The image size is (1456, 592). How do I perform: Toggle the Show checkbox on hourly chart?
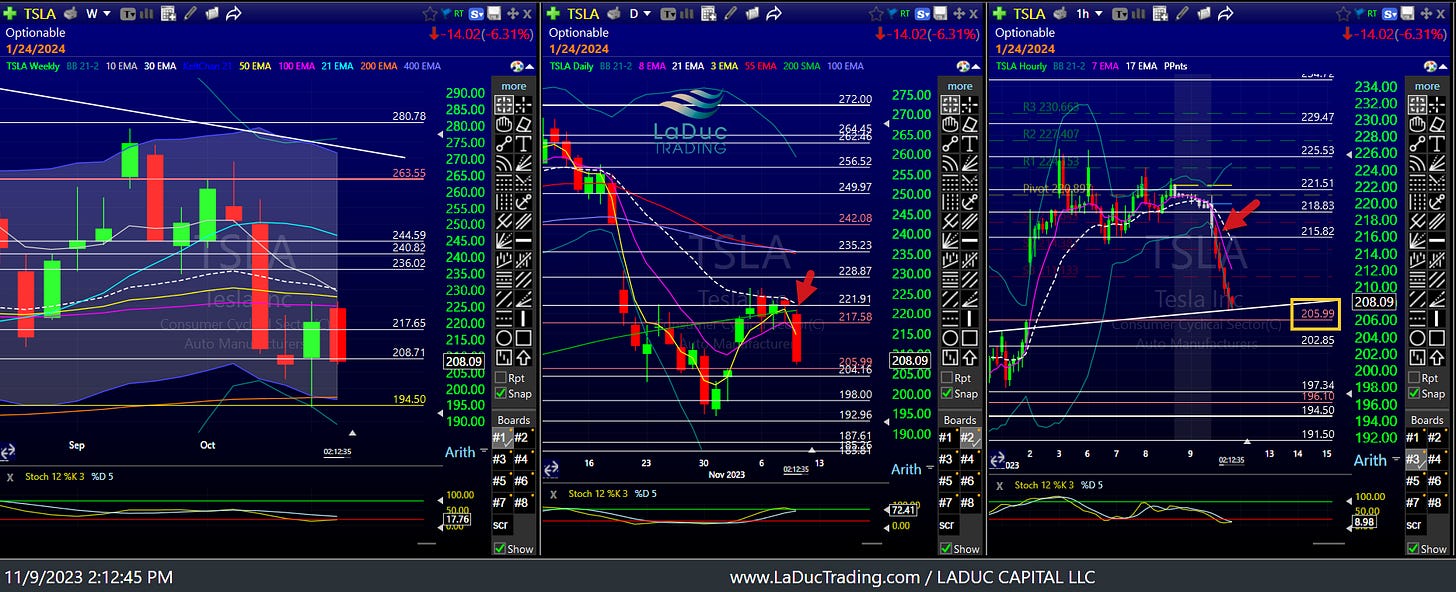(x=1414, y=548)
